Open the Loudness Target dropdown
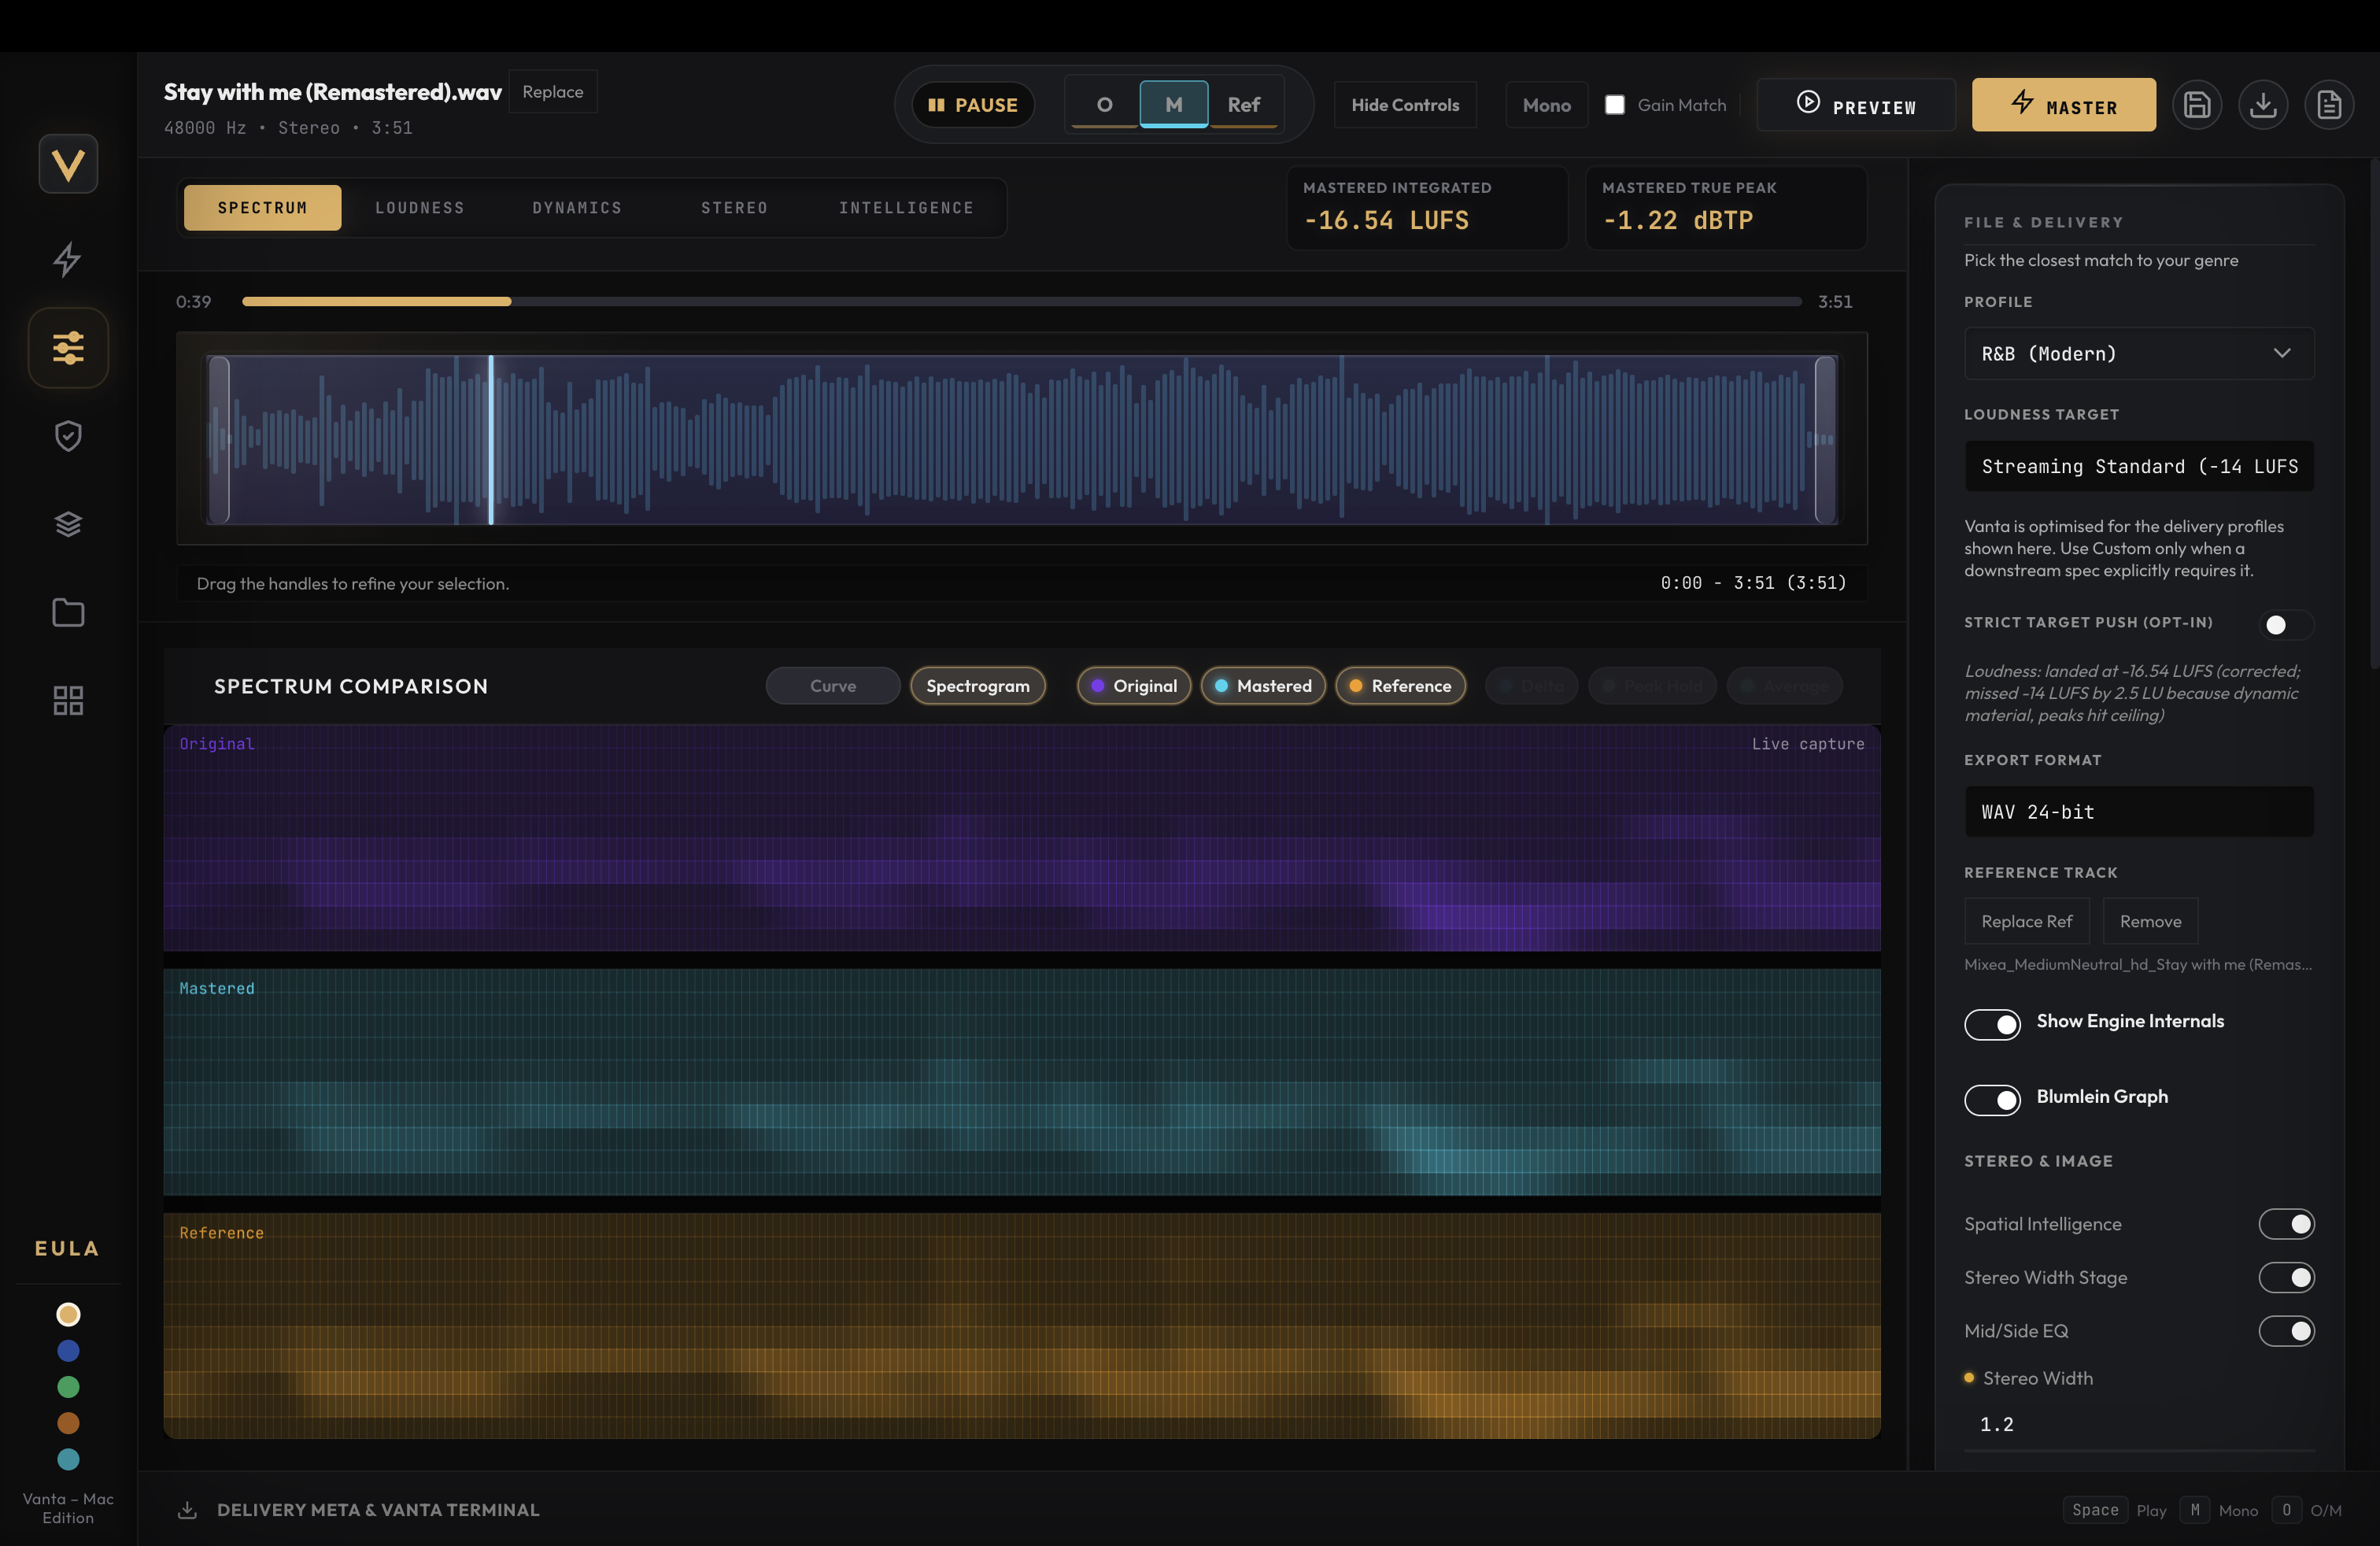This screenshot has height=1546, width=2380. point(2139,466)
